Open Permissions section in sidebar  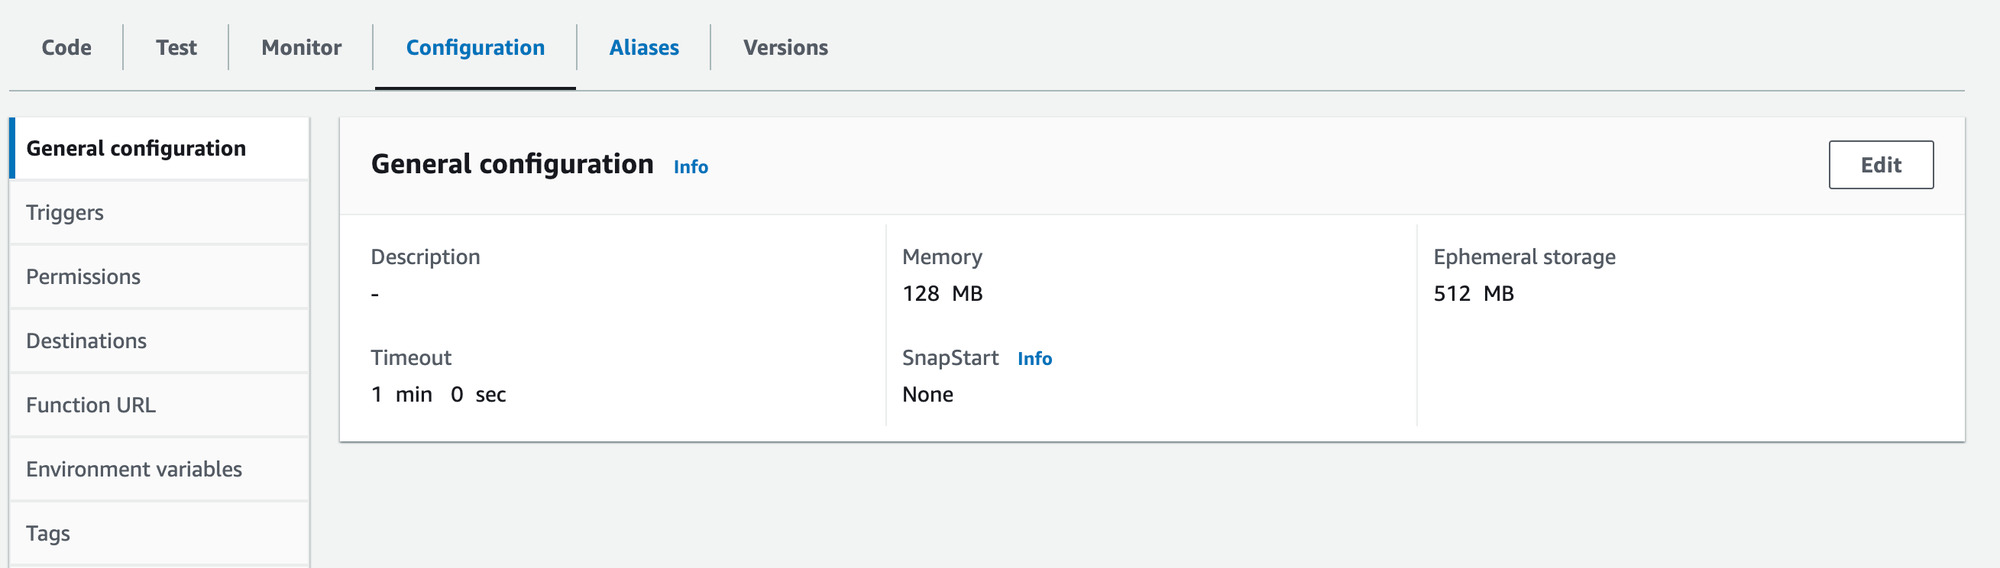[160, 276]
